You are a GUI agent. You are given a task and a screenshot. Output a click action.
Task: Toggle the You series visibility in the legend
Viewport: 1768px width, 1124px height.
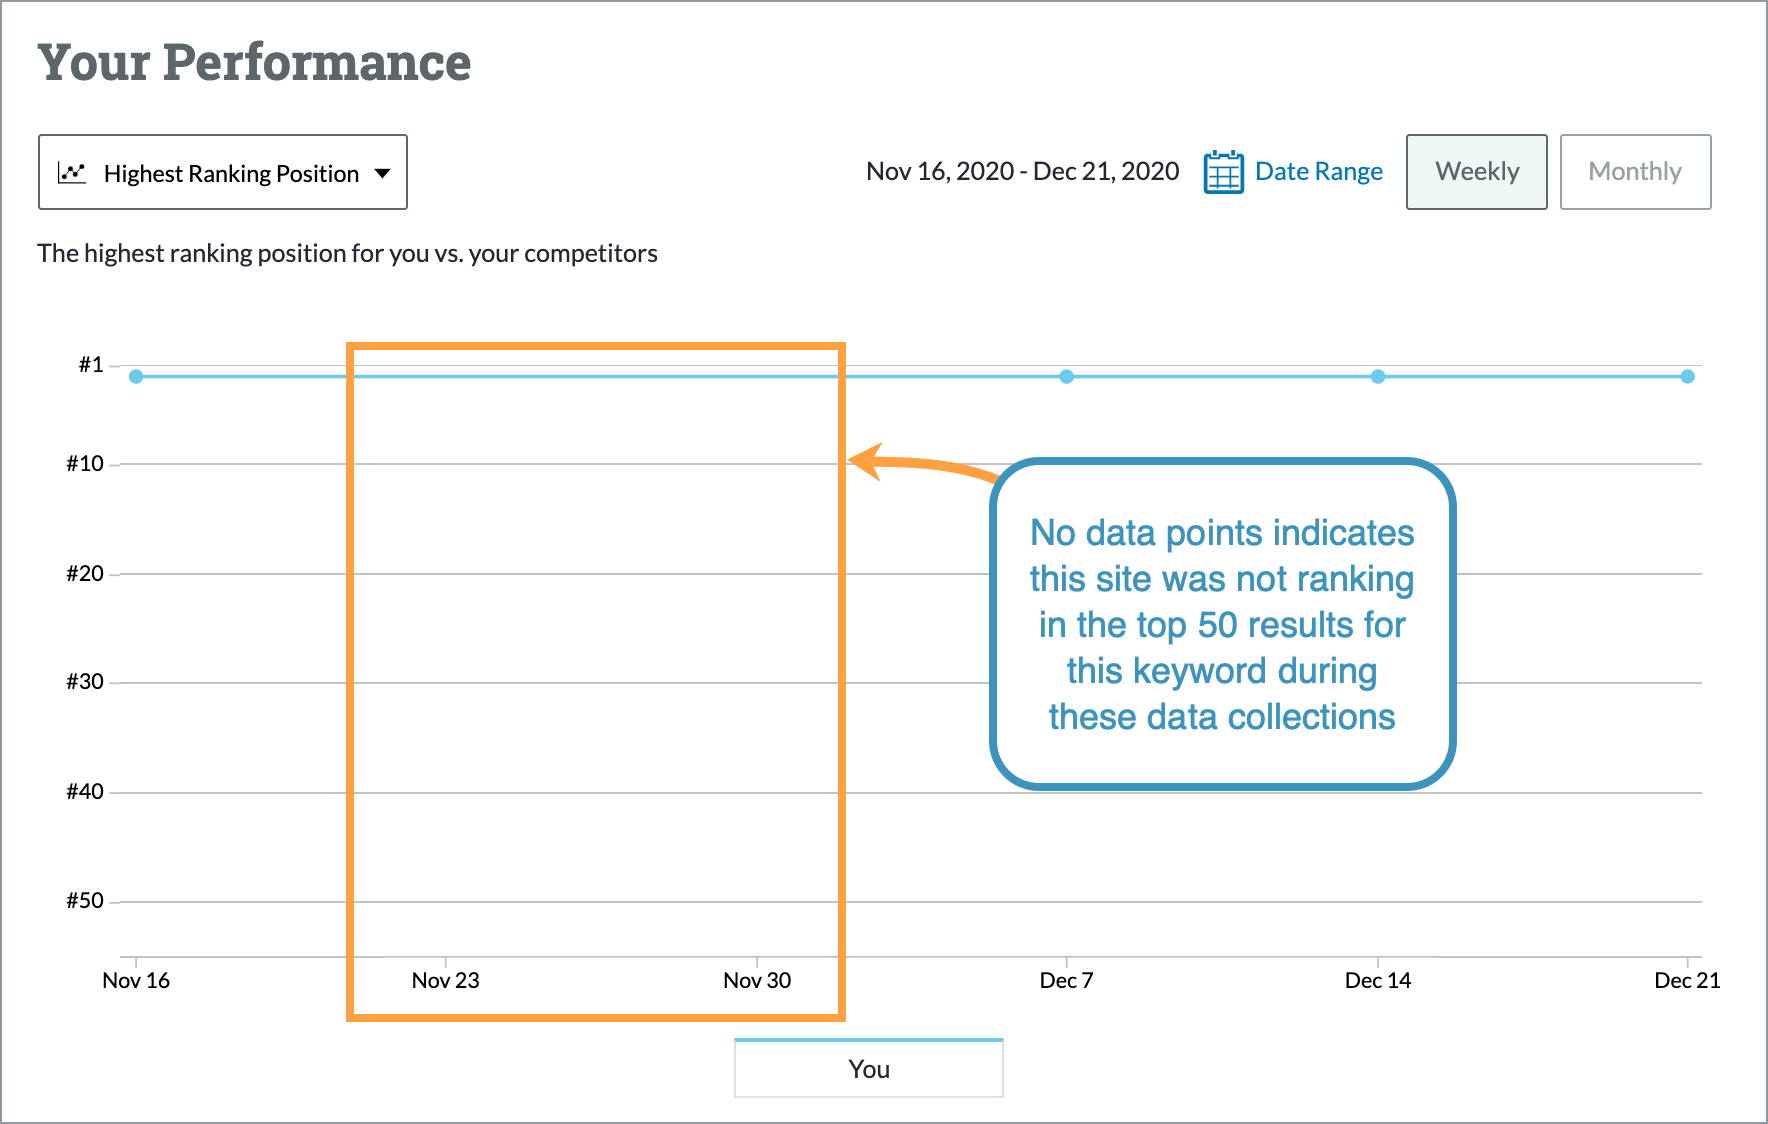coord(867,1068)
